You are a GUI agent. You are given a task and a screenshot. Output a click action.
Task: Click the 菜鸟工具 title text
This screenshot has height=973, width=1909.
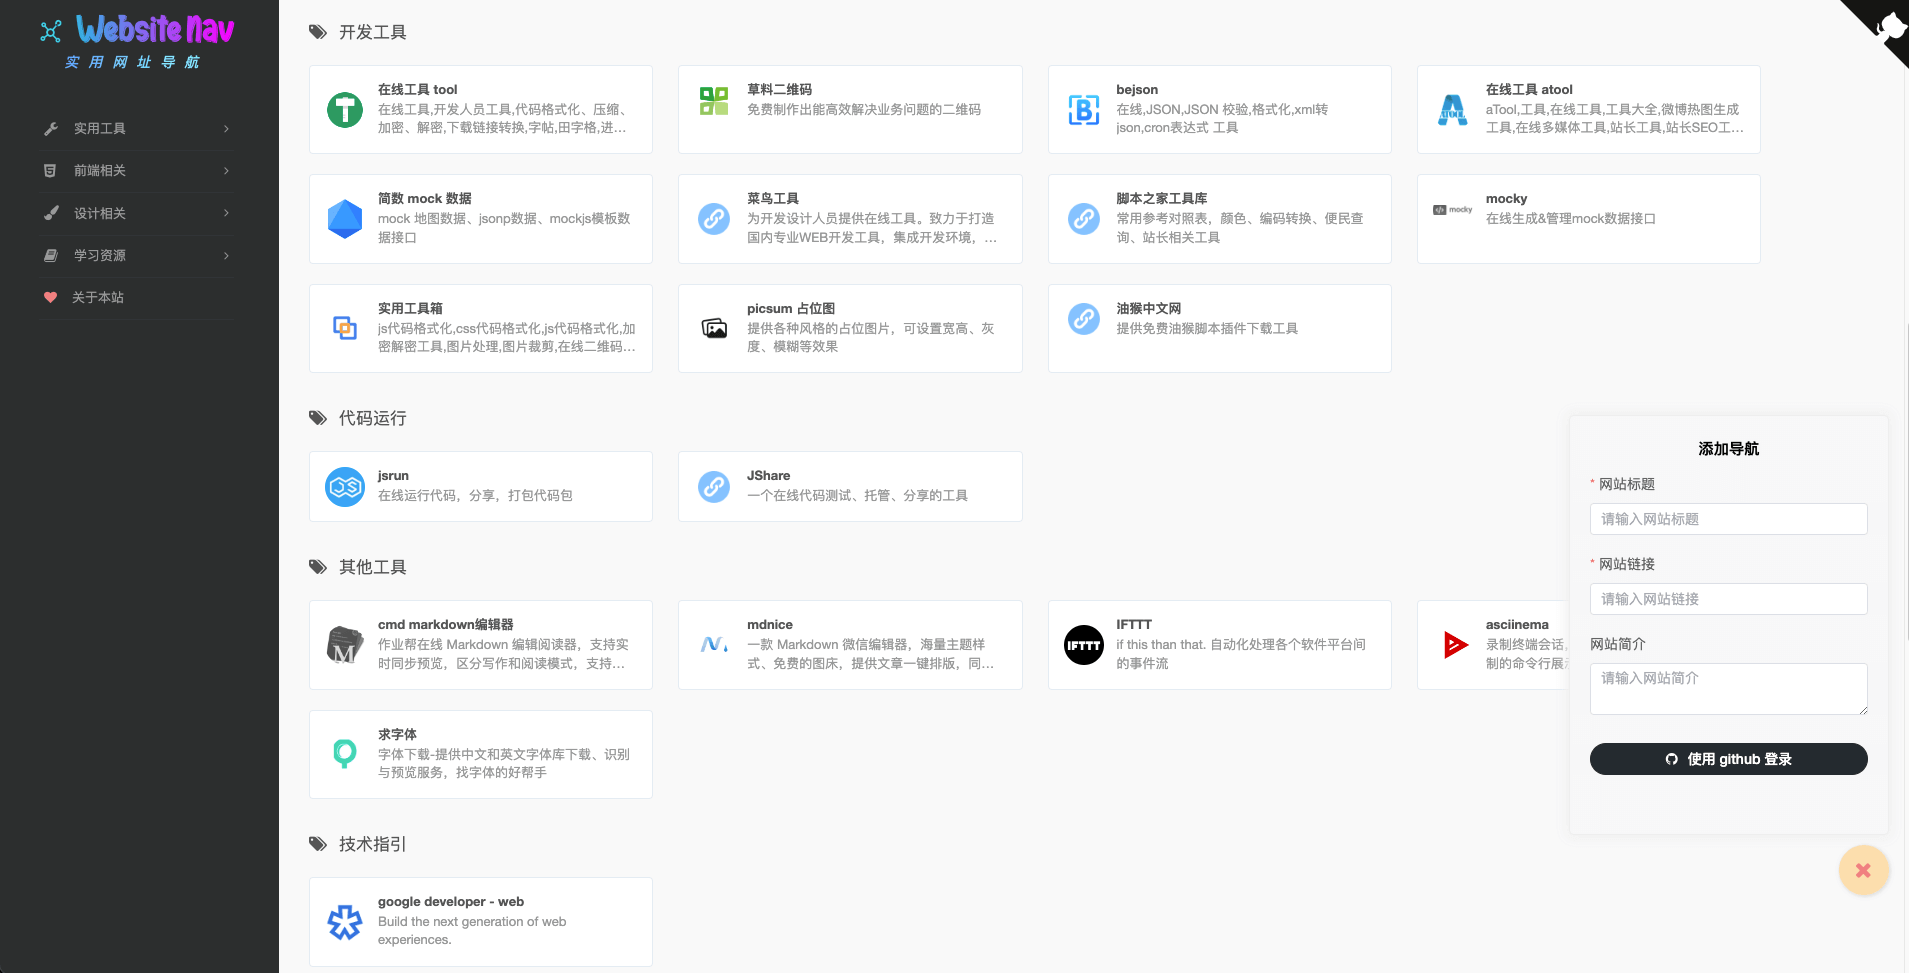[773, 199]
